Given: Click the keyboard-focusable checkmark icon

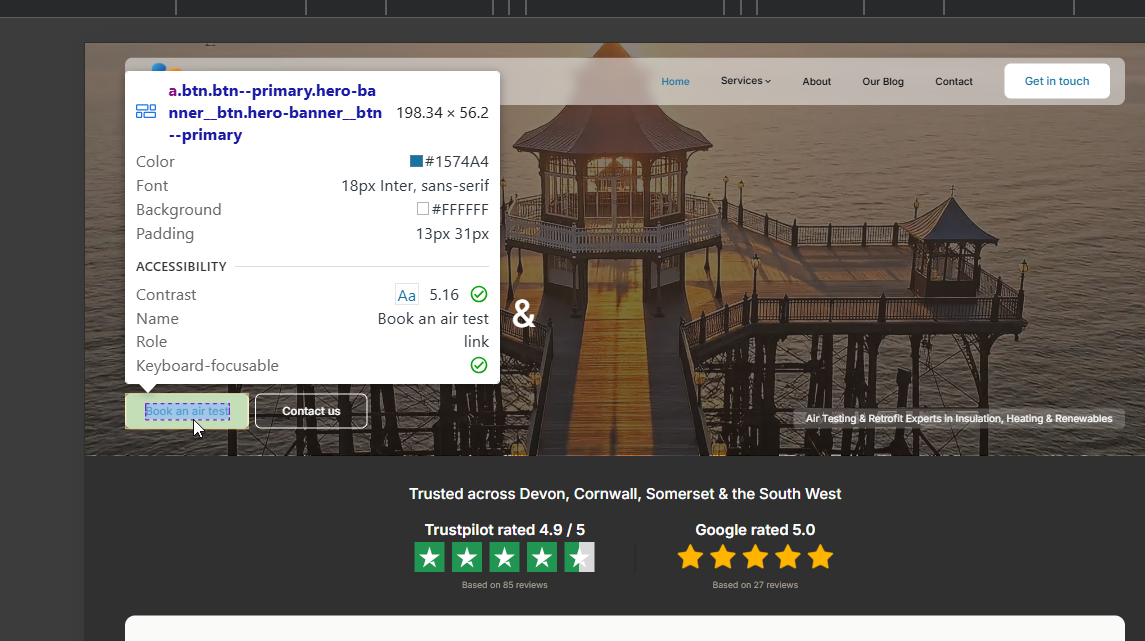Looking at the screenshot, I should (x=479, y=365).
